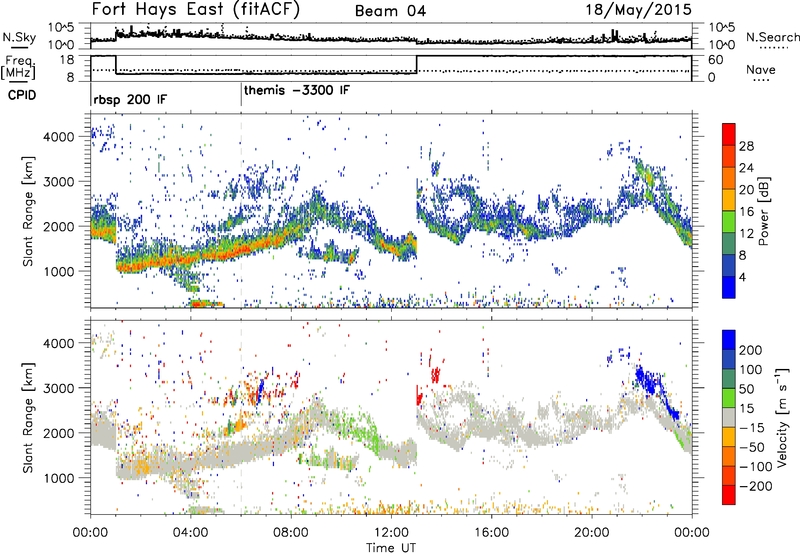Click the '1000' tick on power panel axis
The width and height of the screenshot is (800, 554).
[x=59, y=271]
